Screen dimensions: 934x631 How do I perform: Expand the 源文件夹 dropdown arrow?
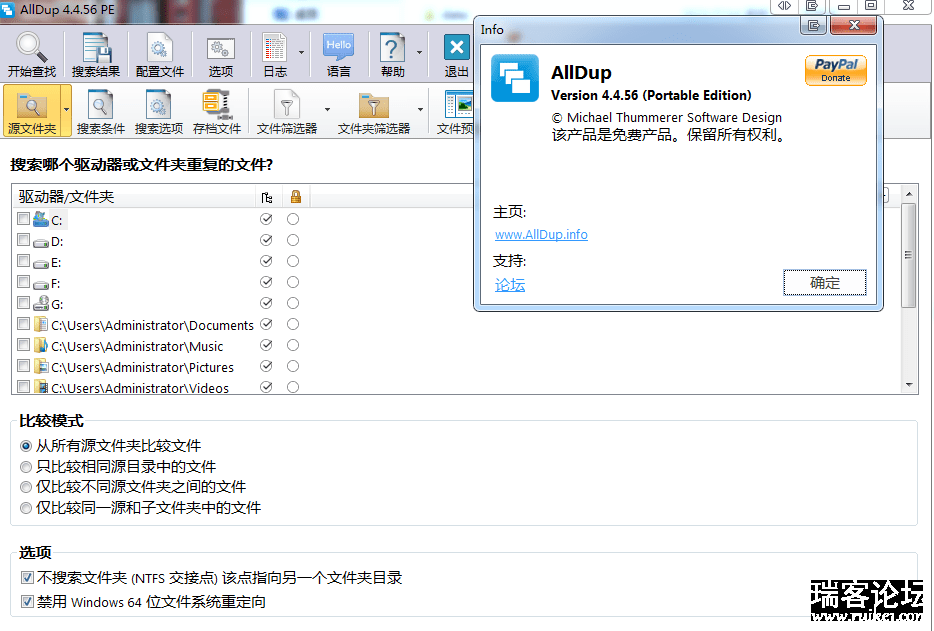(x=66, y=110)
